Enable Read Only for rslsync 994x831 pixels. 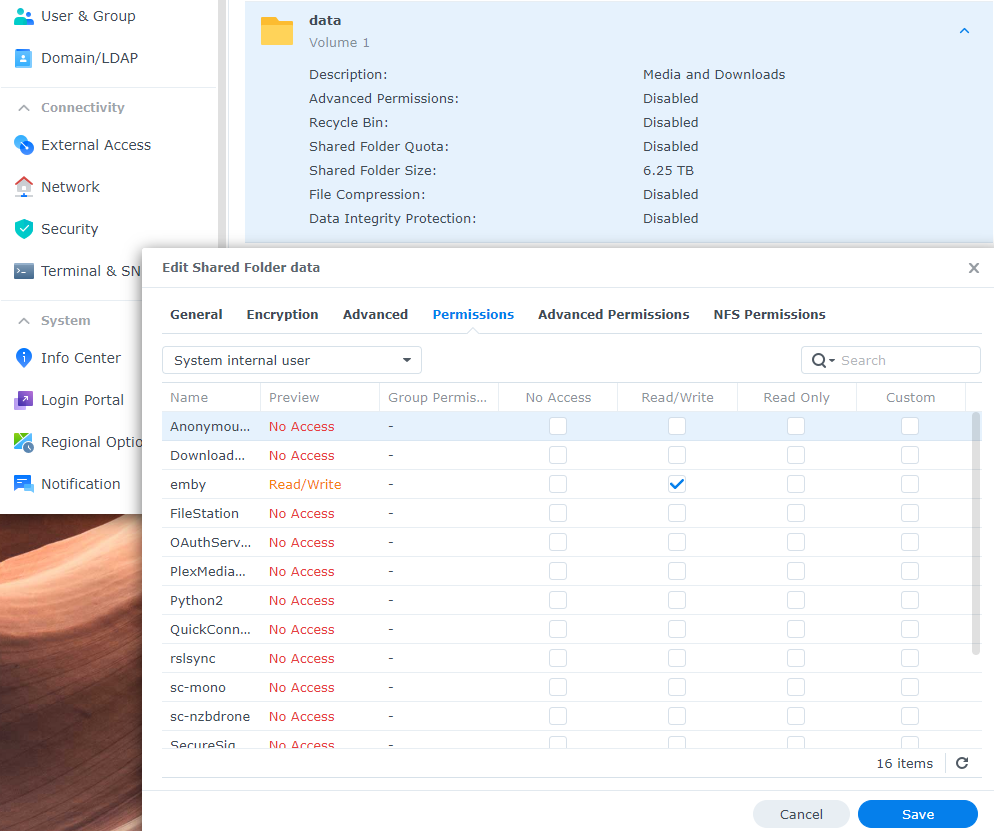pyautogui.click(x=796, y=658)
